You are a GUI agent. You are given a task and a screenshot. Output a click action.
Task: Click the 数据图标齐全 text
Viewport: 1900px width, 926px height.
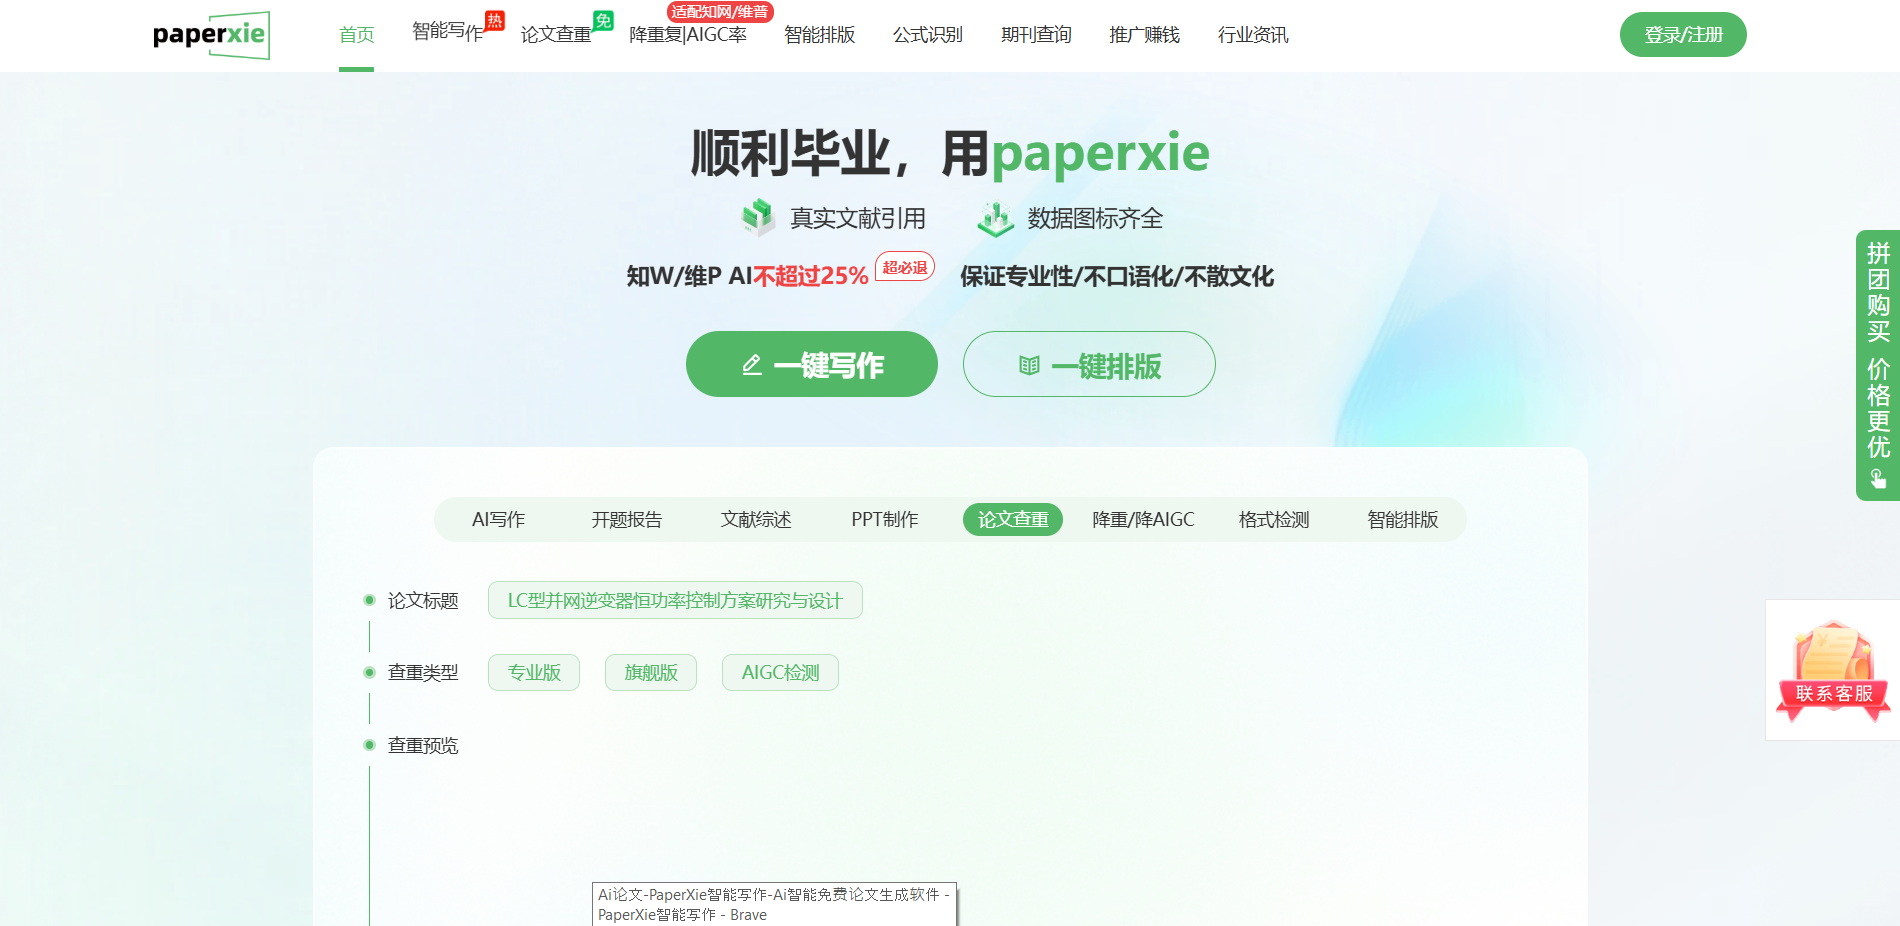pos(1095,218)
